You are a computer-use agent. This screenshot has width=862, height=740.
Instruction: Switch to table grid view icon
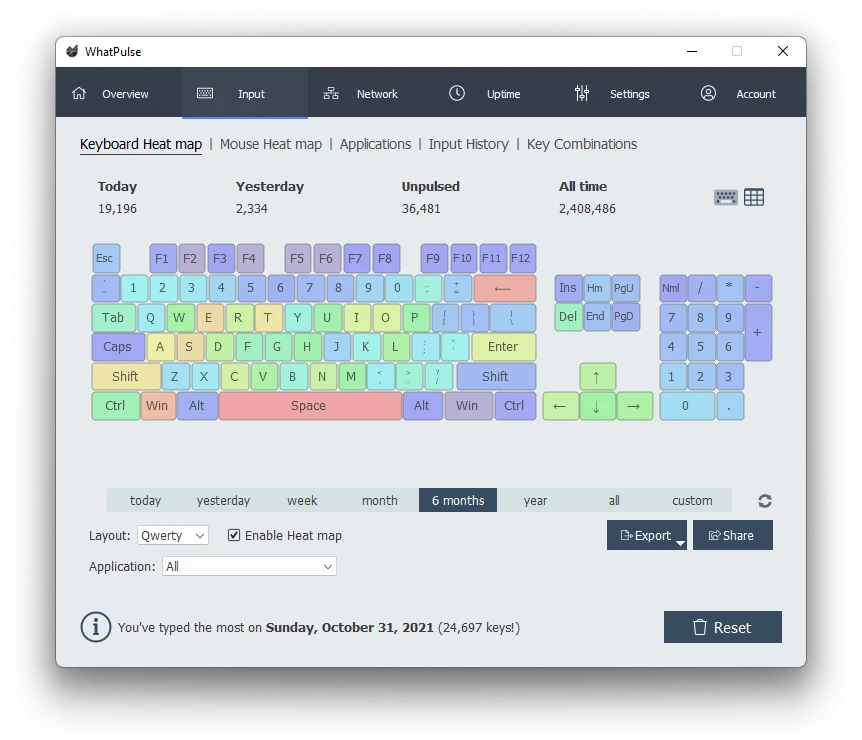(x=754, y=197)
